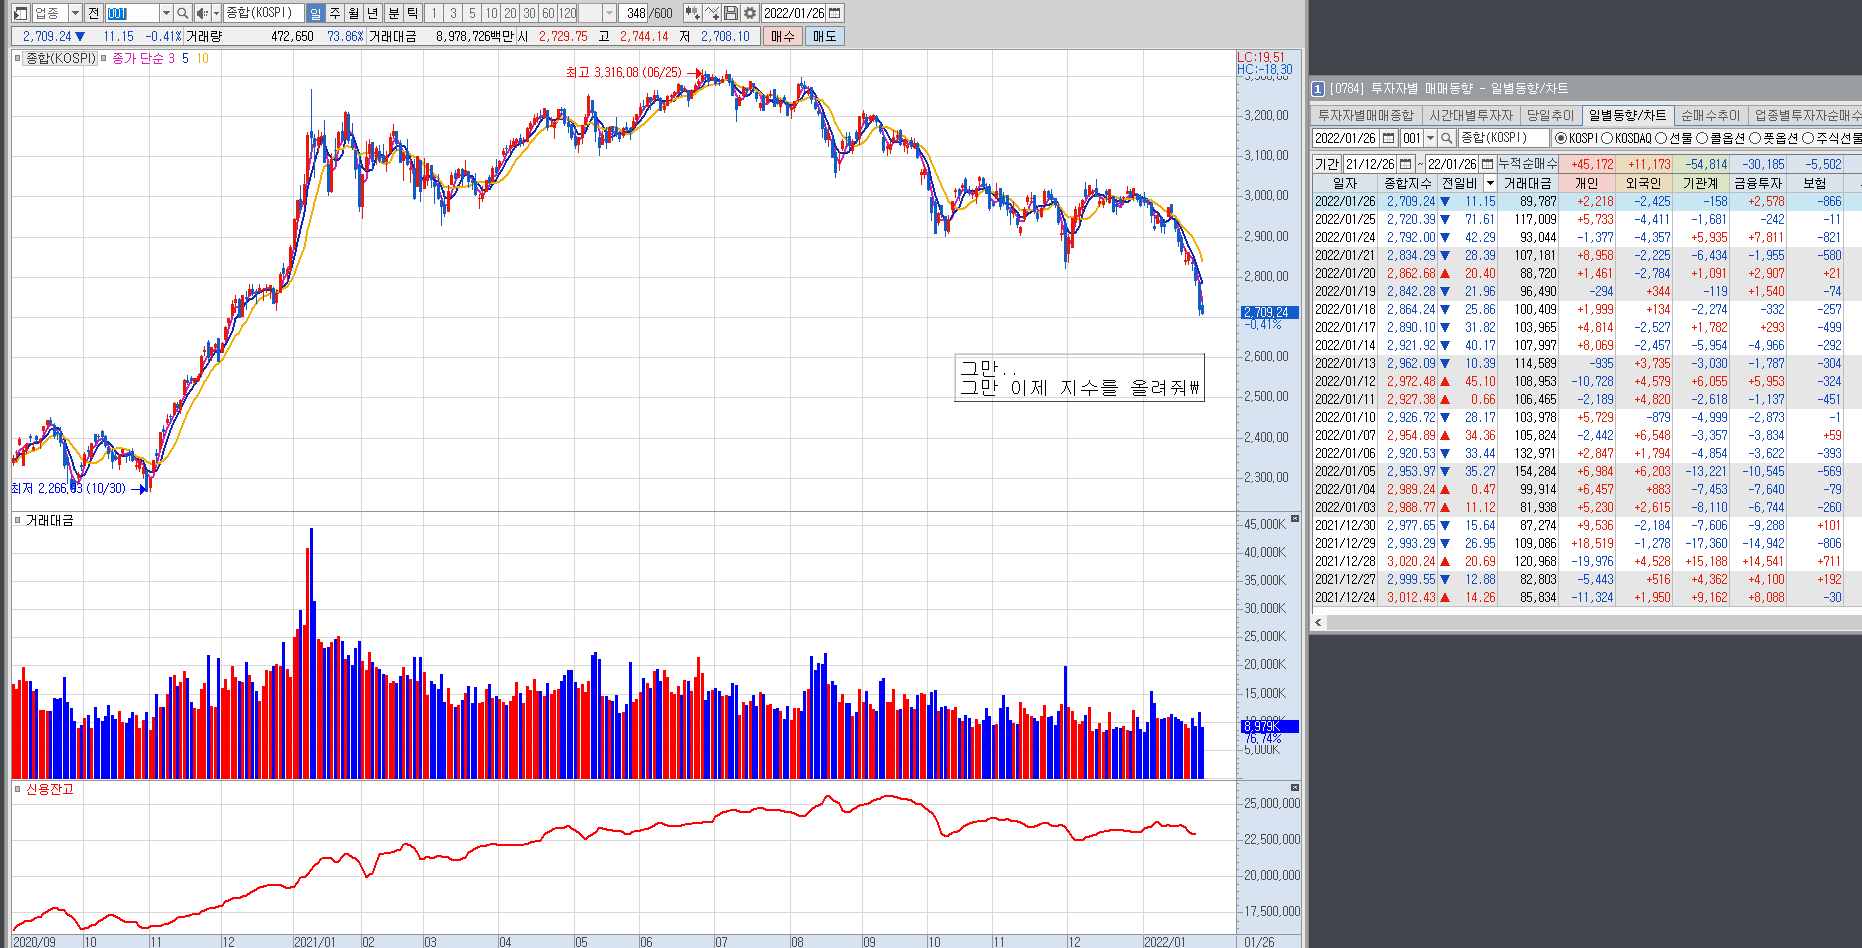The image size is (1862, 948).
Task: Open 시간대별투자자 tab
Action: click(1471, 116)
